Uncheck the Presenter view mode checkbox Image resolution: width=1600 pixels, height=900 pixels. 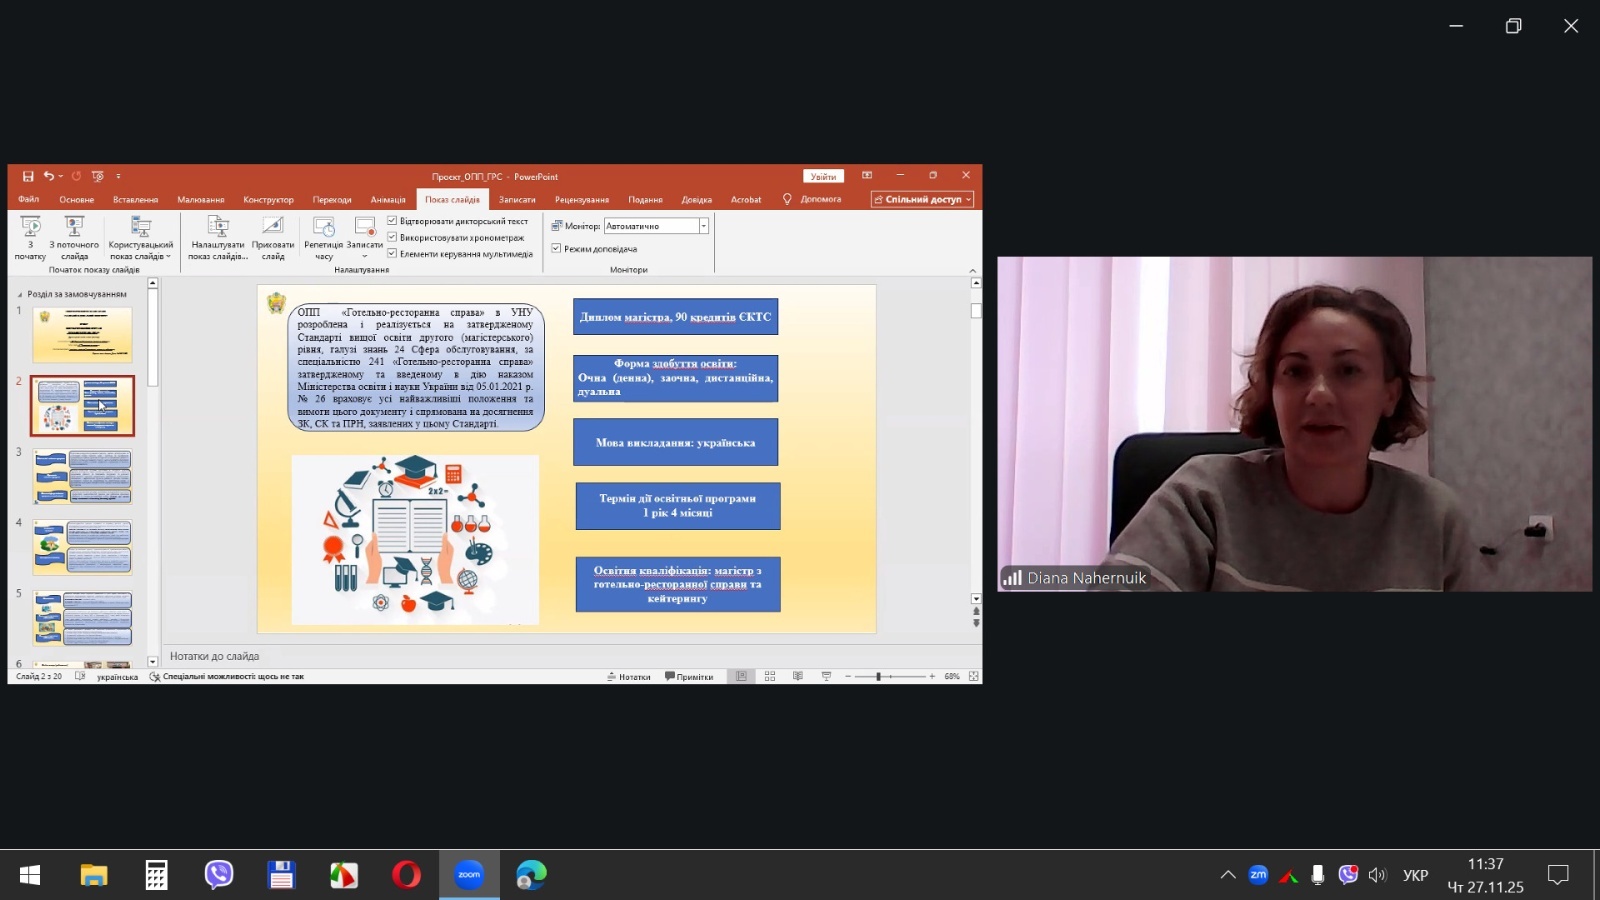click(x=556, y=248)
